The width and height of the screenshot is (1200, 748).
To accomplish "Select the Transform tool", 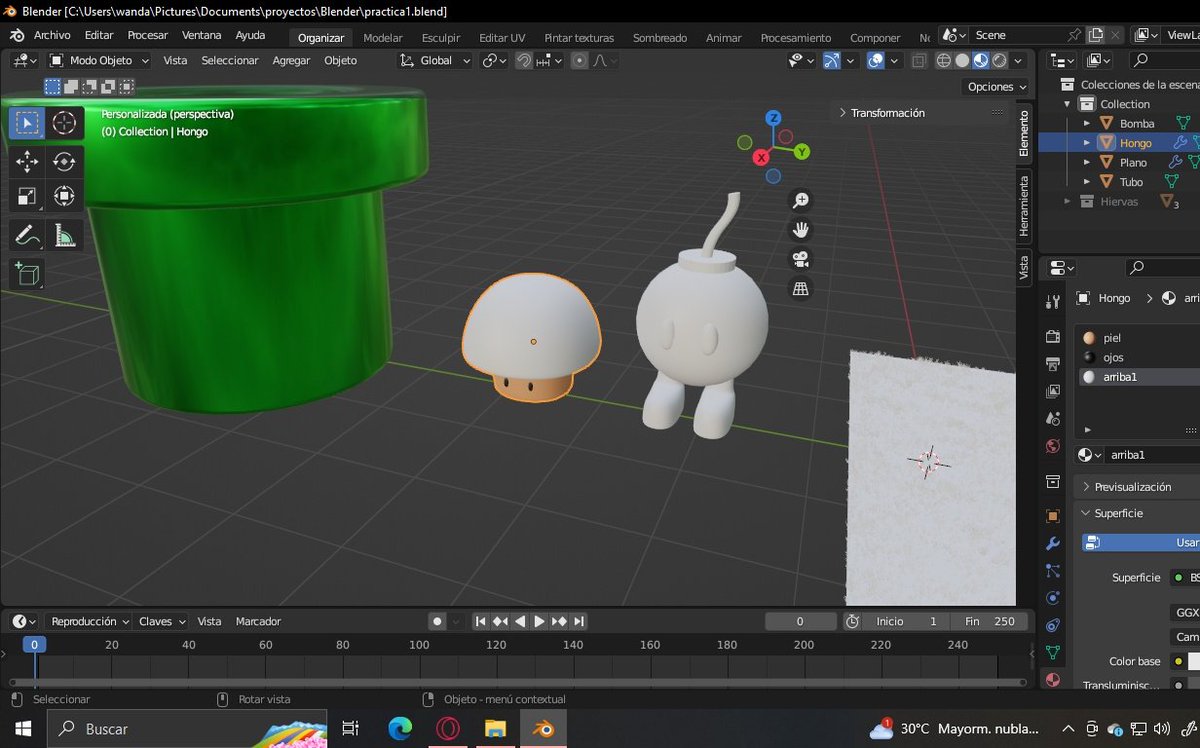I will (64, 197).
